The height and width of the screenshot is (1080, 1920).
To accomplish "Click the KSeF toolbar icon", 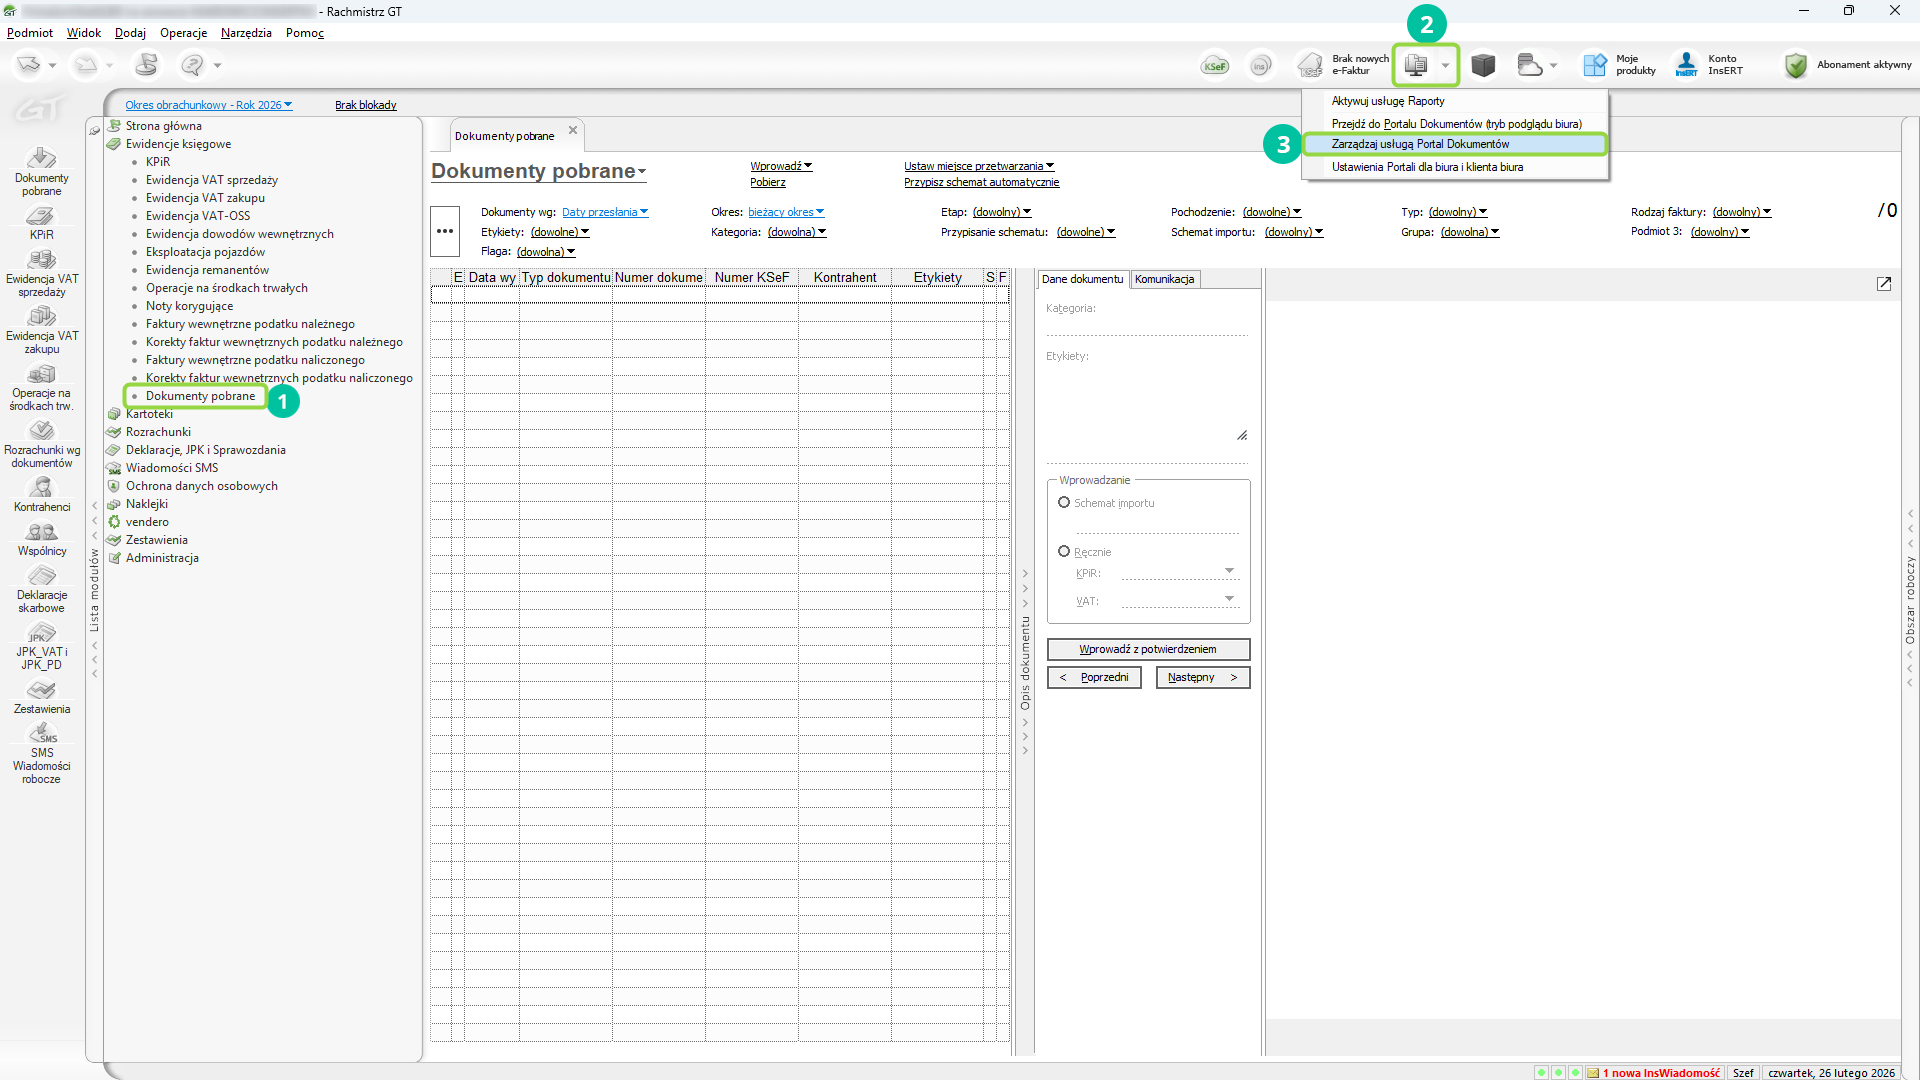I will click(1215, 66).
